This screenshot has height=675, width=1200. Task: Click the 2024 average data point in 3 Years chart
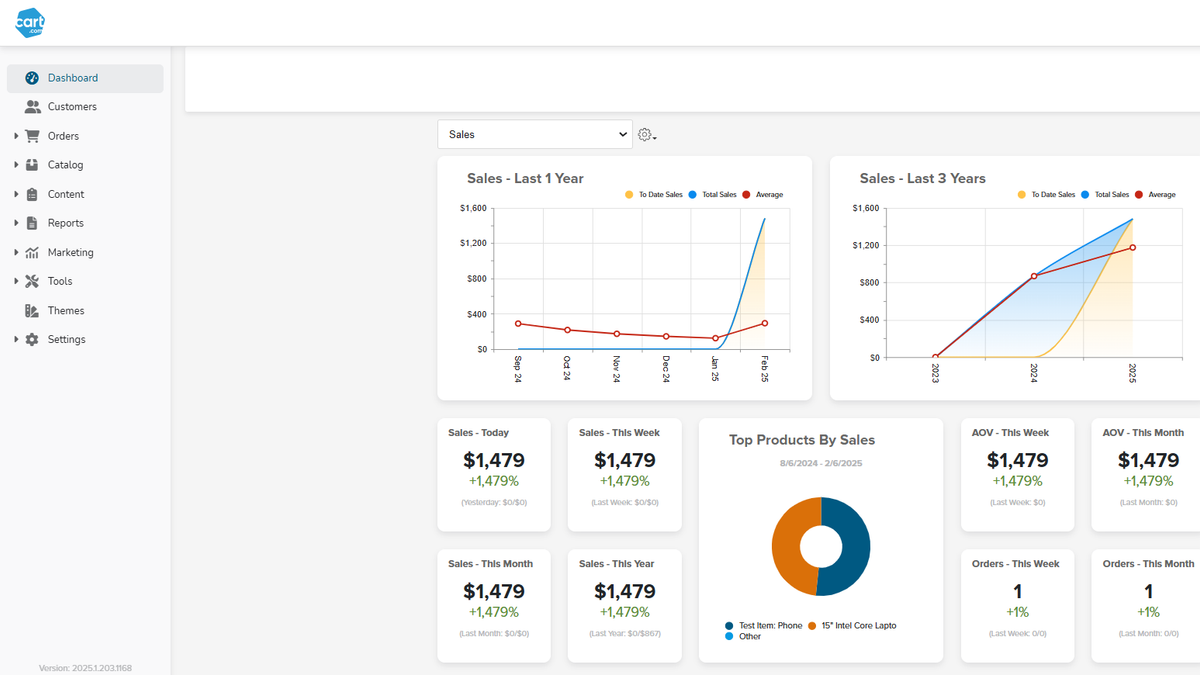[1034, 276]
